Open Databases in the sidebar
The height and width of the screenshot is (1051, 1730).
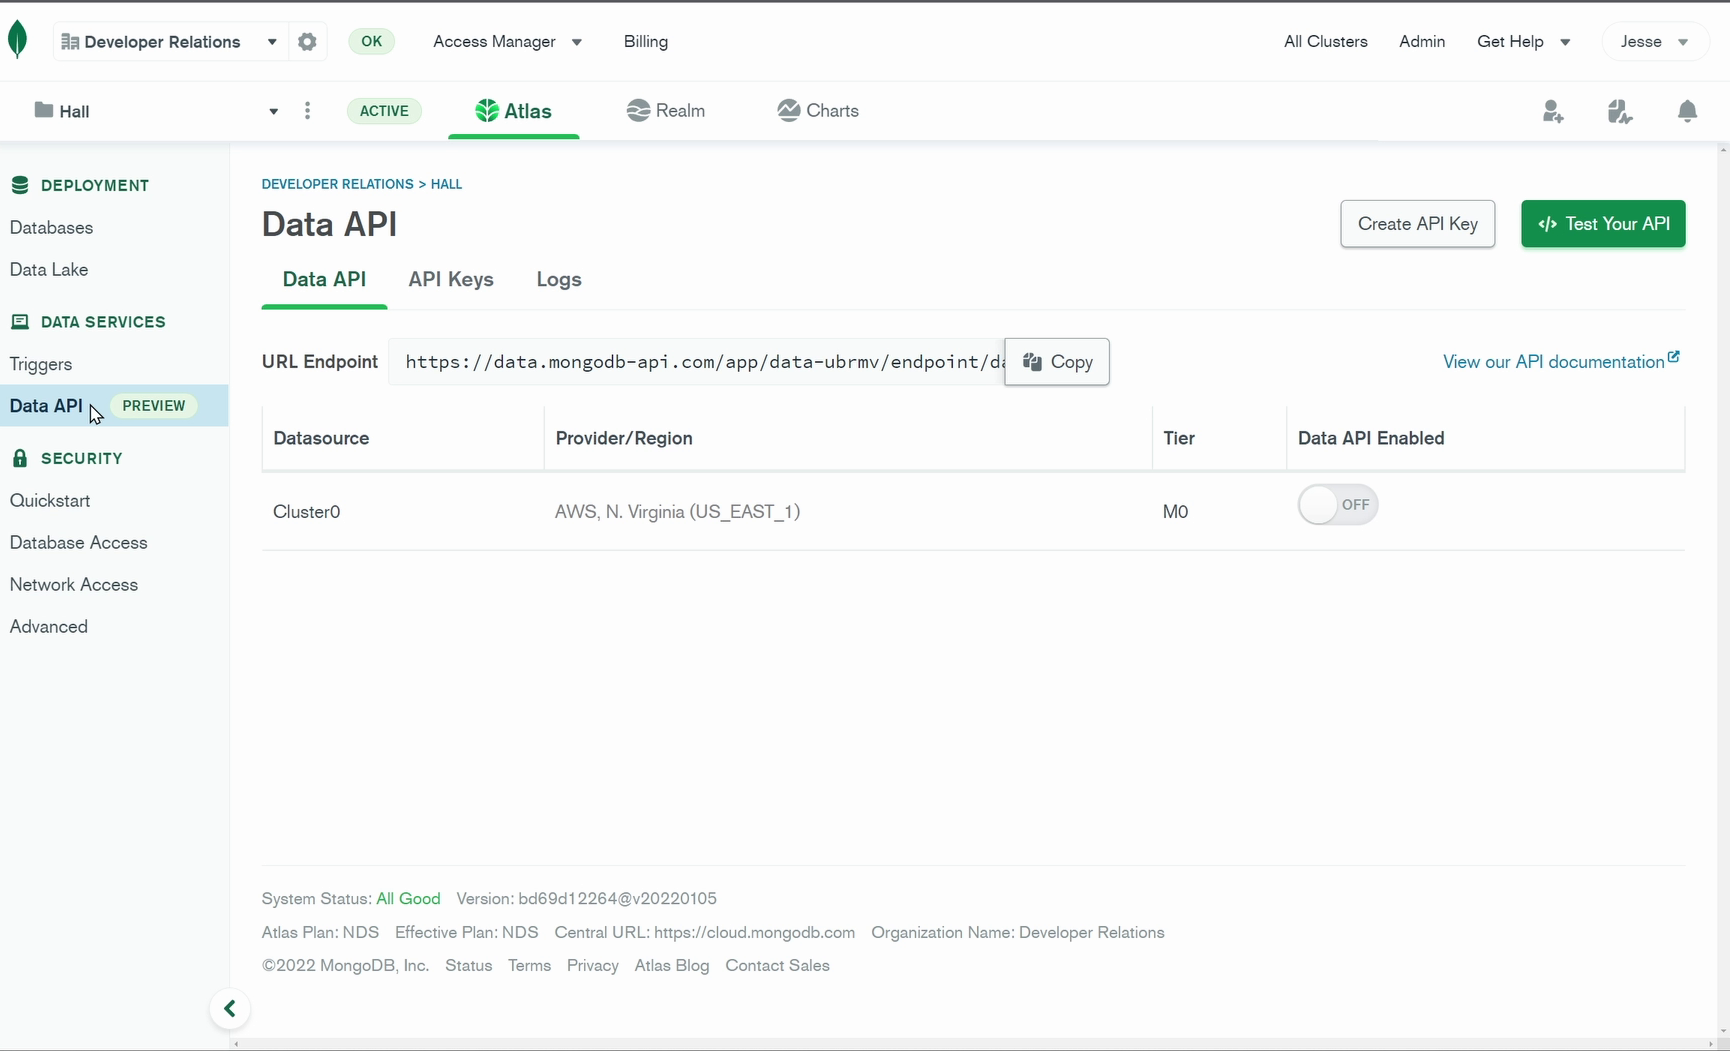point(52,228)
